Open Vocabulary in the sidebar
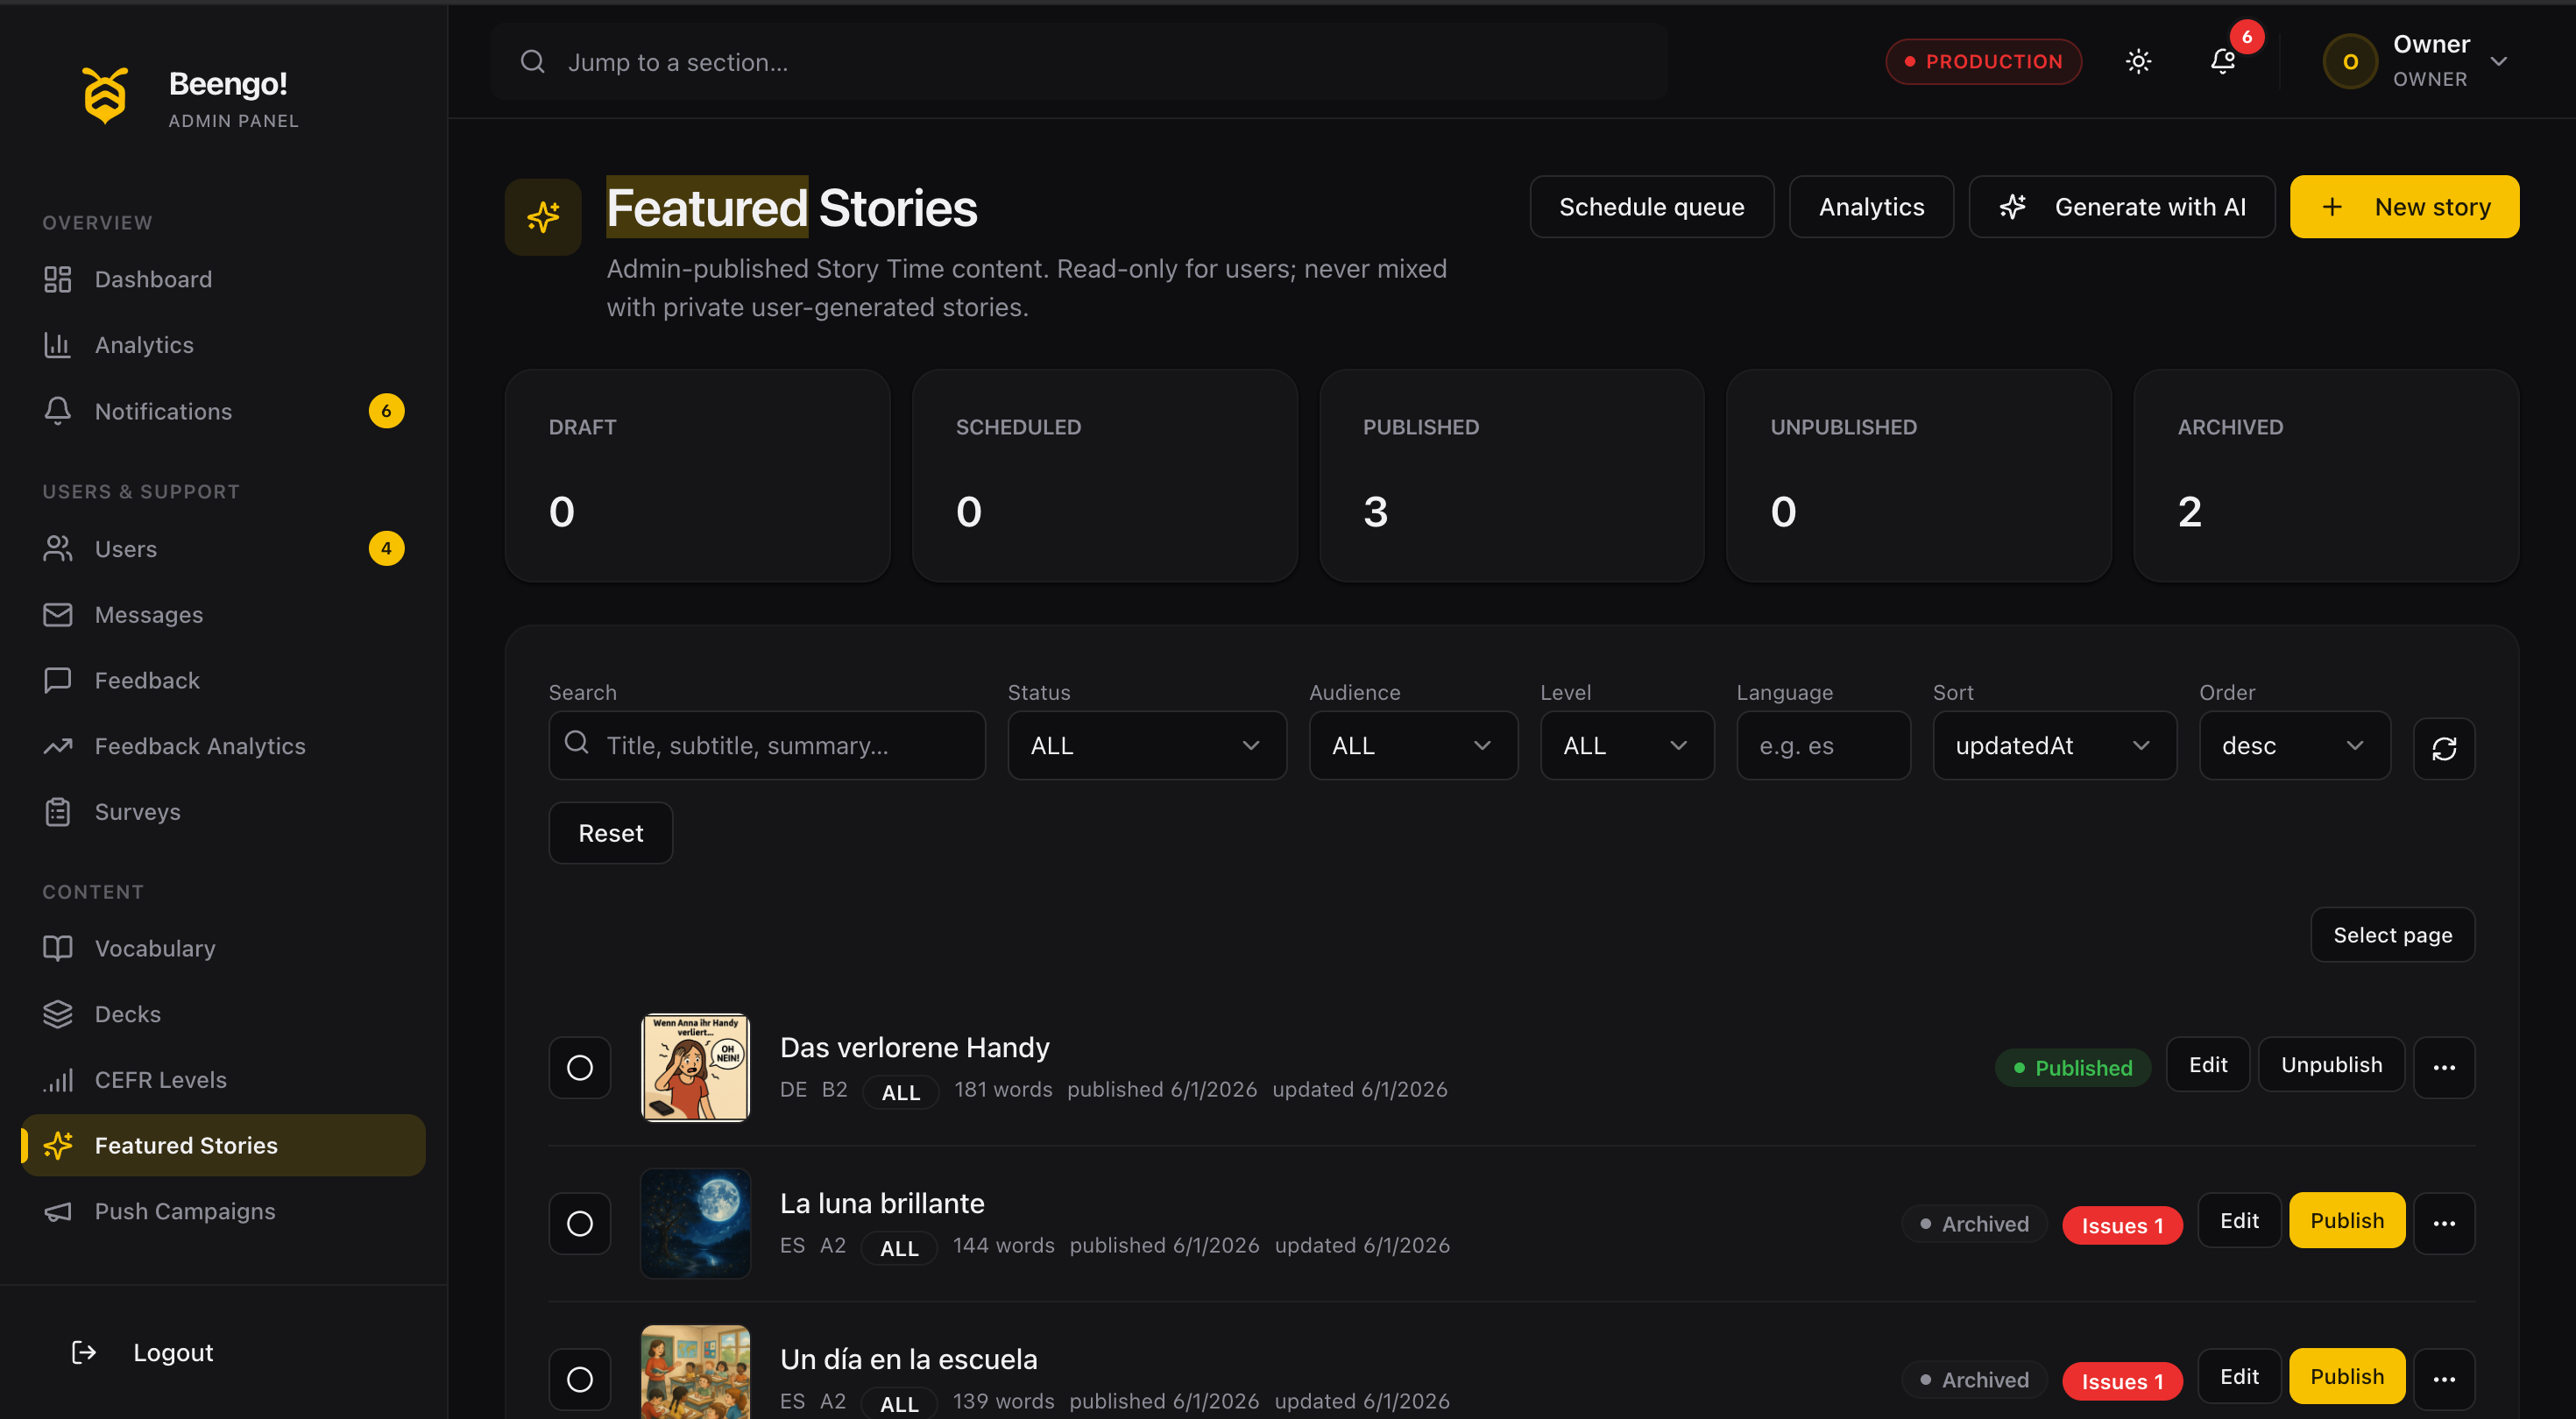Image resolution: width=2576 pixels, height=1419 pixels. tap(223, 948)
